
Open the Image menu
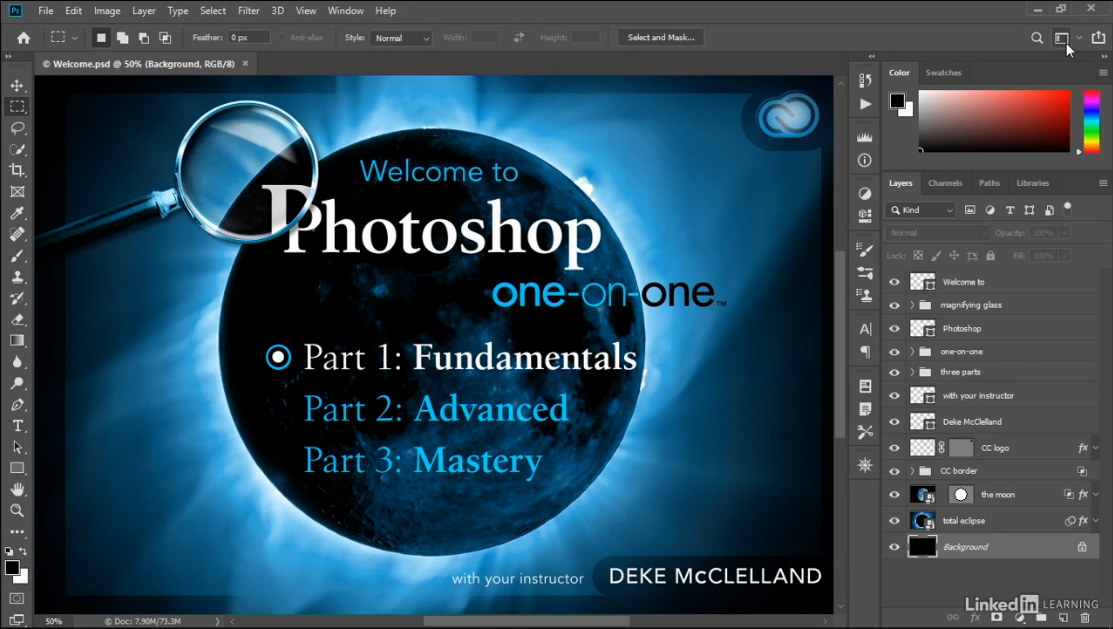pyautogui.click(x=107, y=11)
